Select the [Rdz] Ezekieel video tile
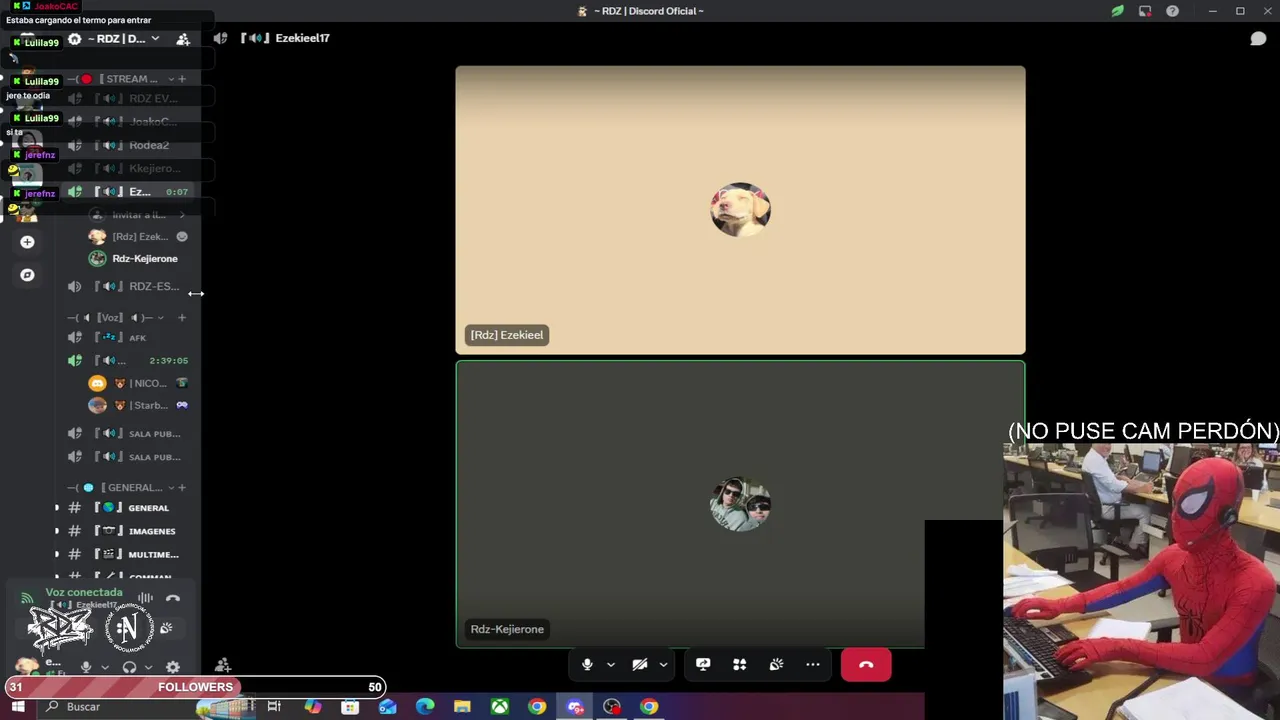The height and width of the screenshot is (720, 1280). [740, 210]
